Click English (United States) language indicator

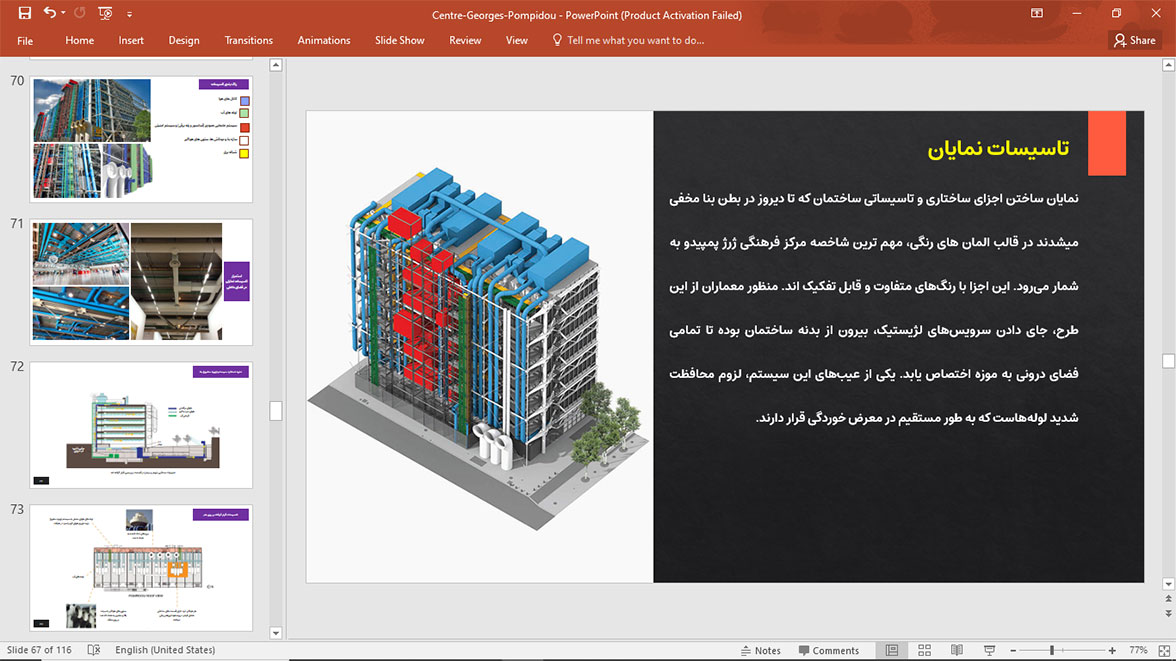(x=165, y=650)
